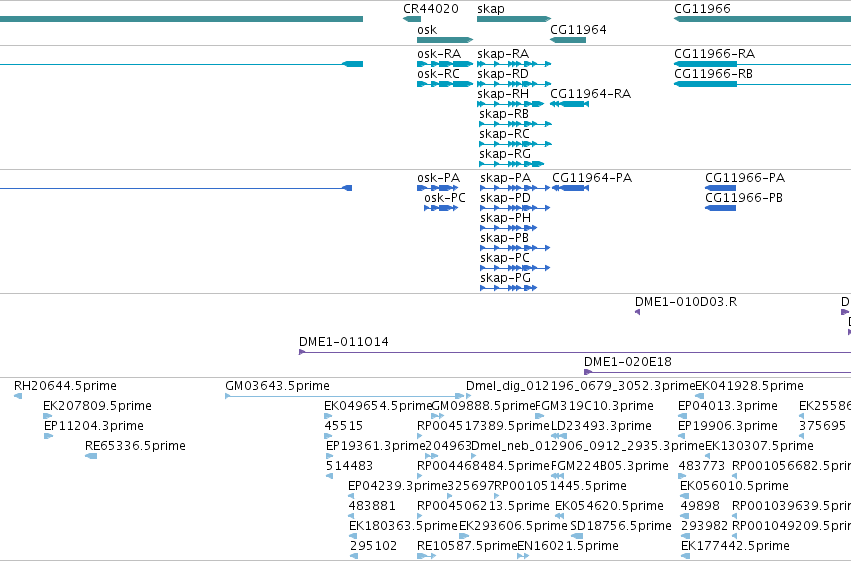851x561 pixels.
Task: Click the CG11964-RA transcript label
Action: (590, 94)
